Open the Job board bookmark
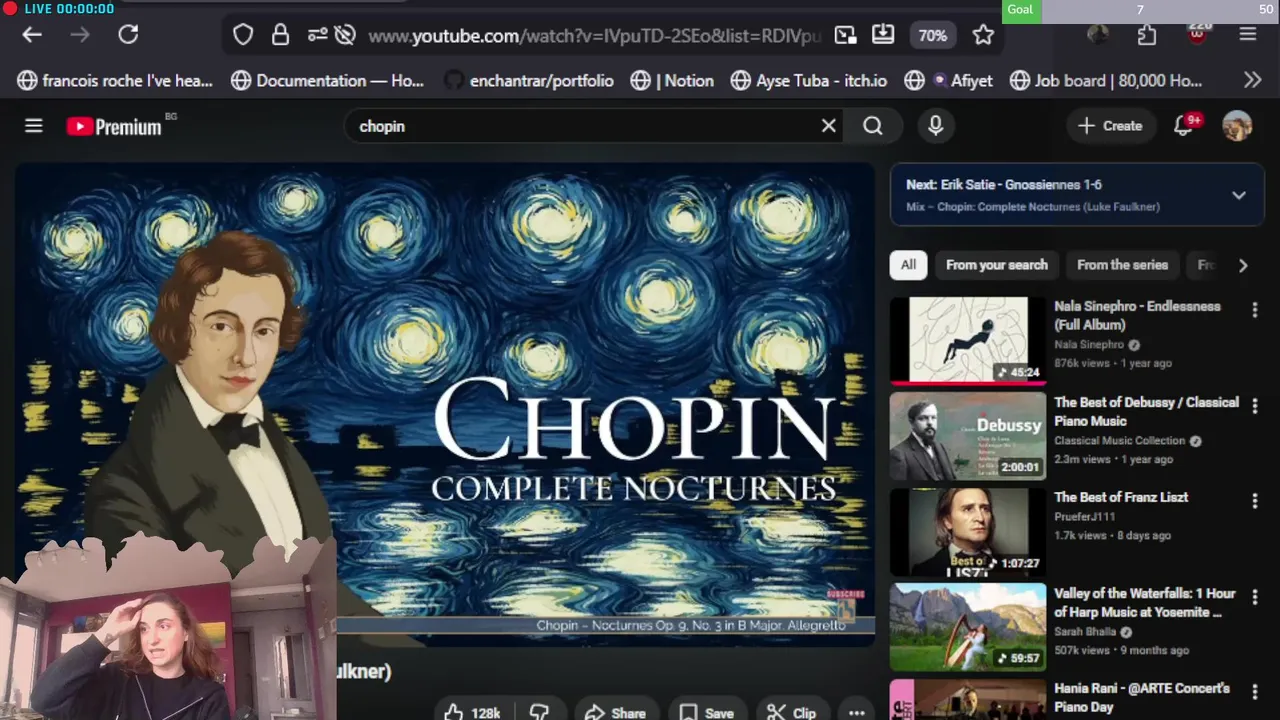1280x720 pixels. click(x=1105, y=80)
